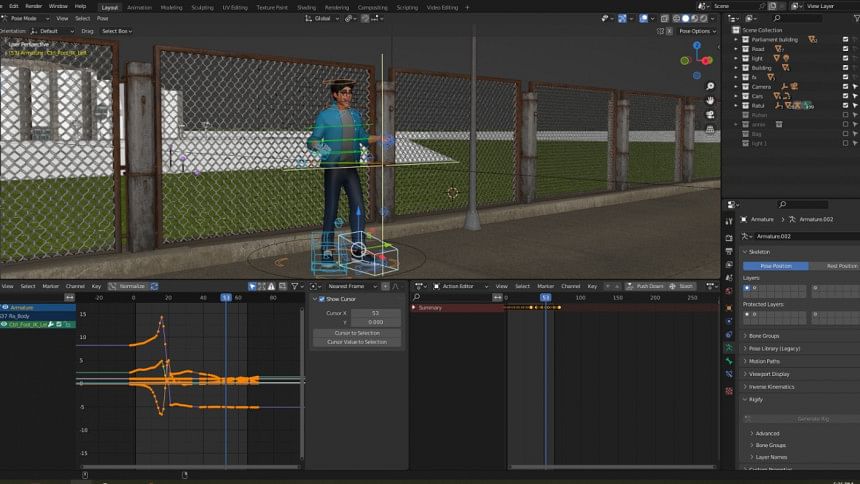Open the Object Data armature properties tab
The height and width of the screenshot is (484, 860).
point(729,345)
